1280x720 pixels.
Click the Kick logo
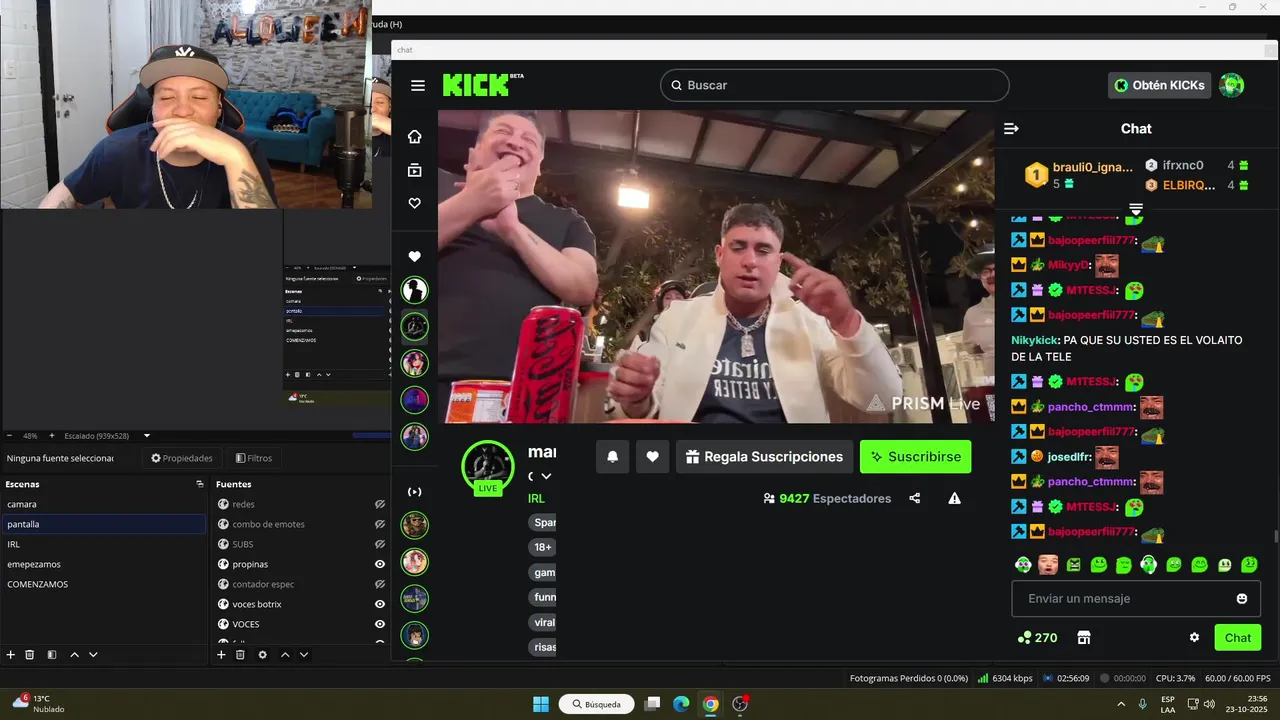pyautogui.click(x=483, y=85)
